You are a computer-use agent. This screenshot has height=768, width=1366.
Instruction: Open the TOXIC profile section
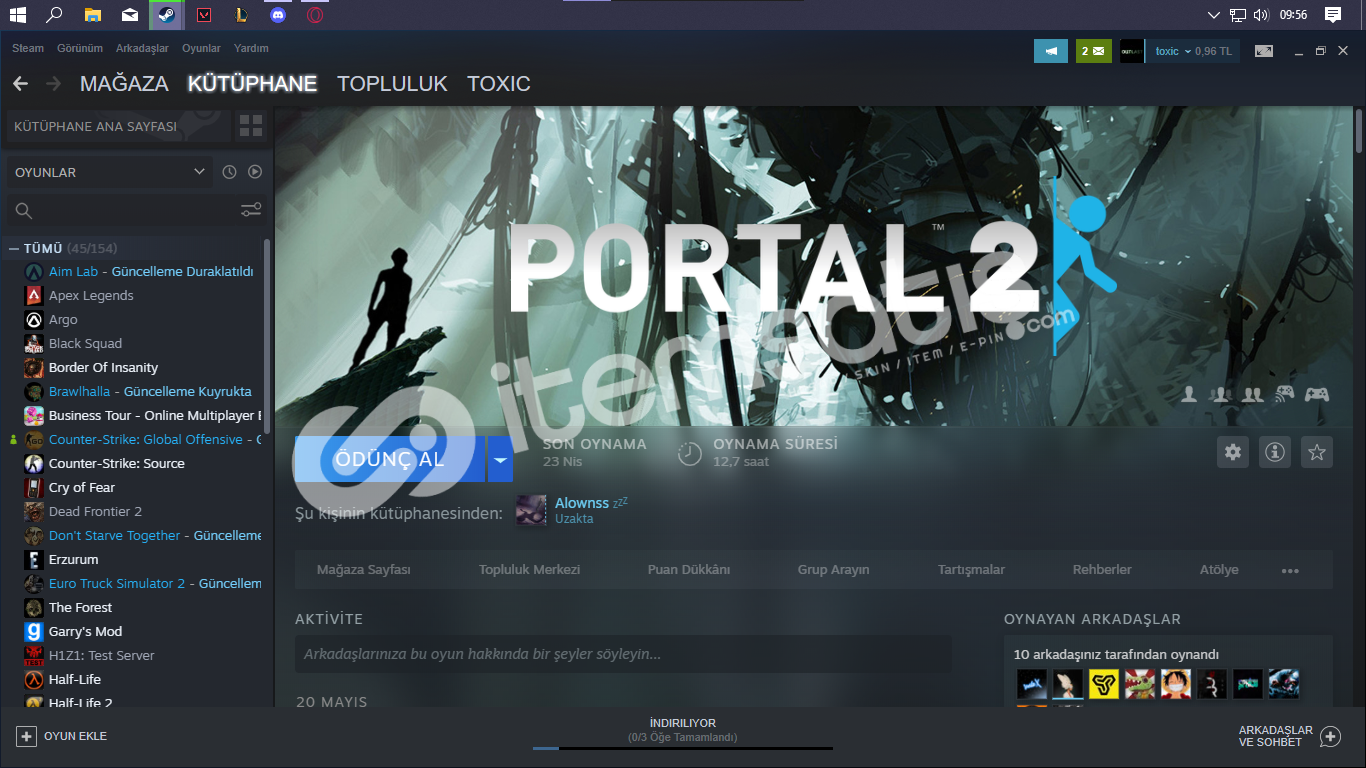point(499,84)
